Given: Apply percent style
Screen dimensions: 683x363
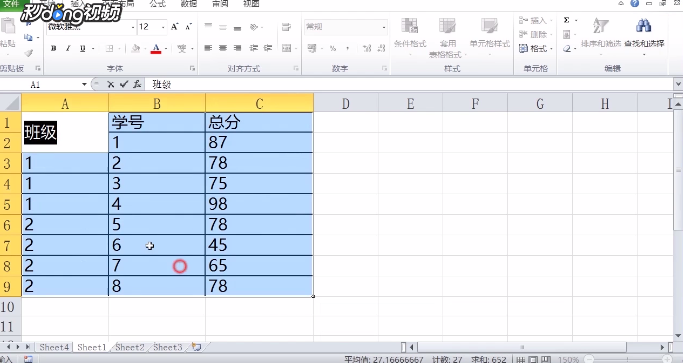Looking at the screenshot, I should (x=333, y=48).
